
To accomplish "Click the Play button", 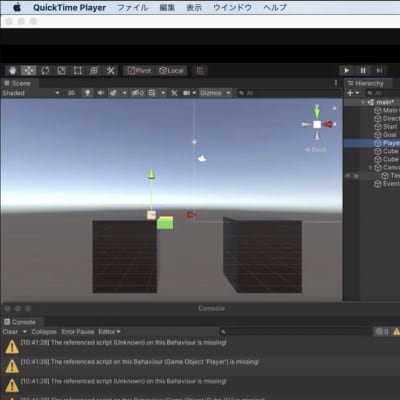I will (347, 70).
